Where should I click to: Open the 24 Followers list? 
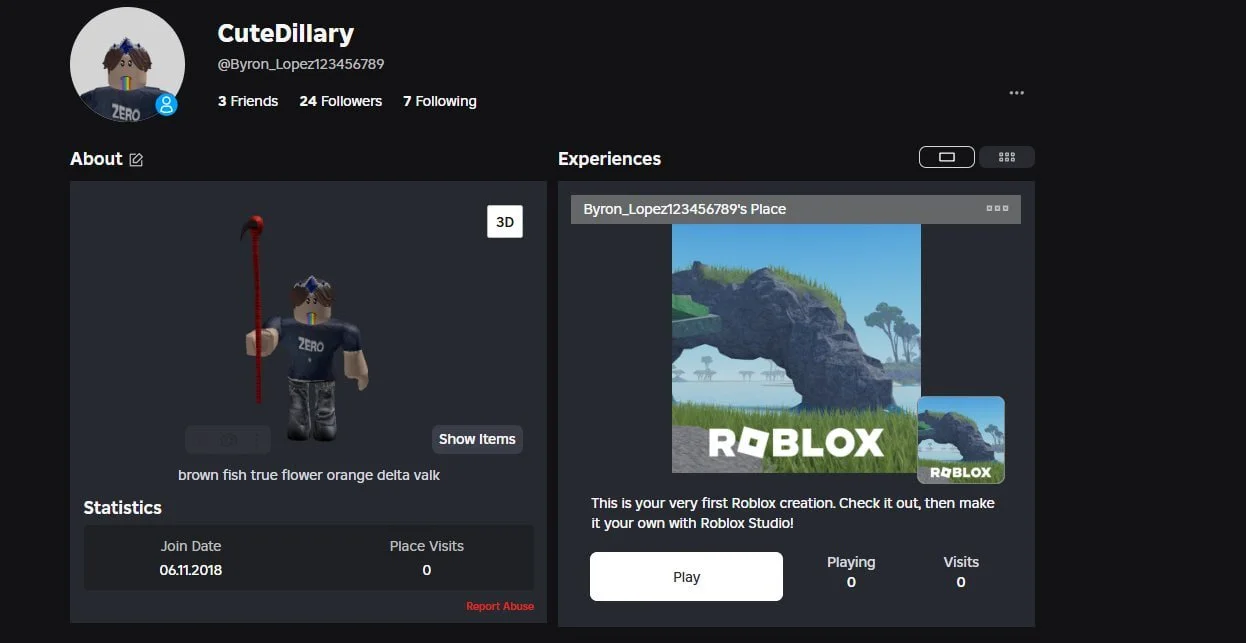pos(341,101)
